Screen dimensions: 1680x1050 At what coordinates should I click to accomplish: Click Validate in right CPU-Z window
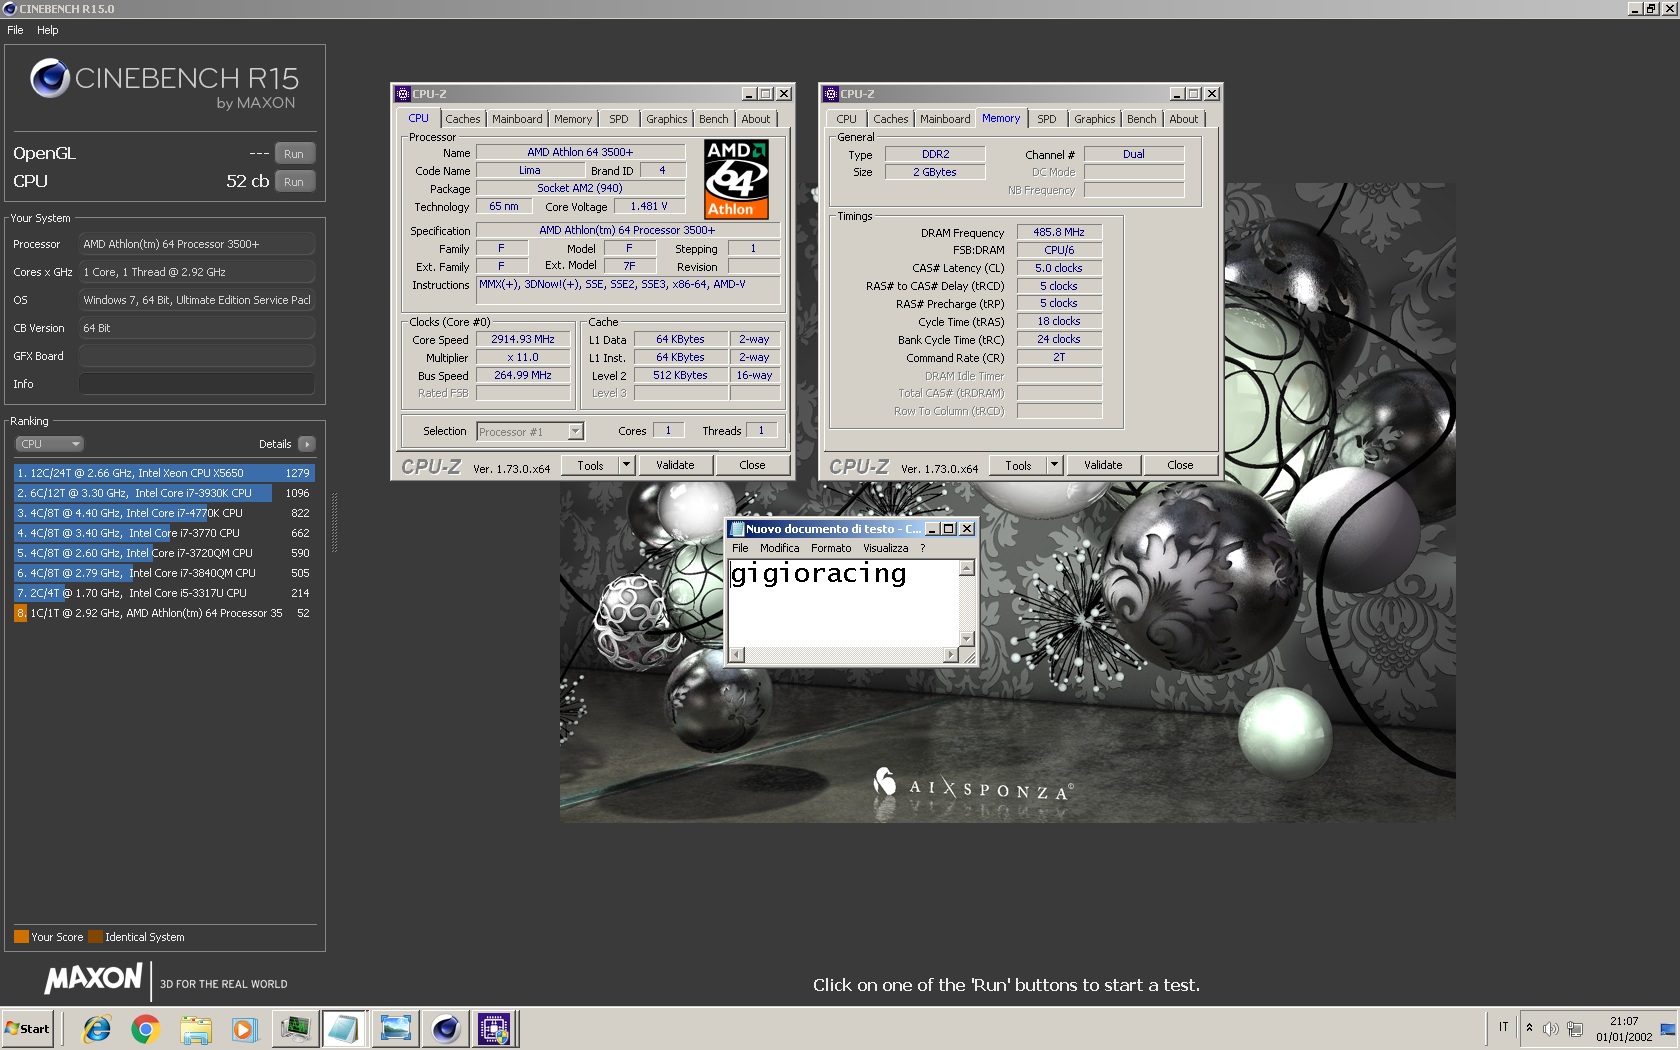[1103, 466]
